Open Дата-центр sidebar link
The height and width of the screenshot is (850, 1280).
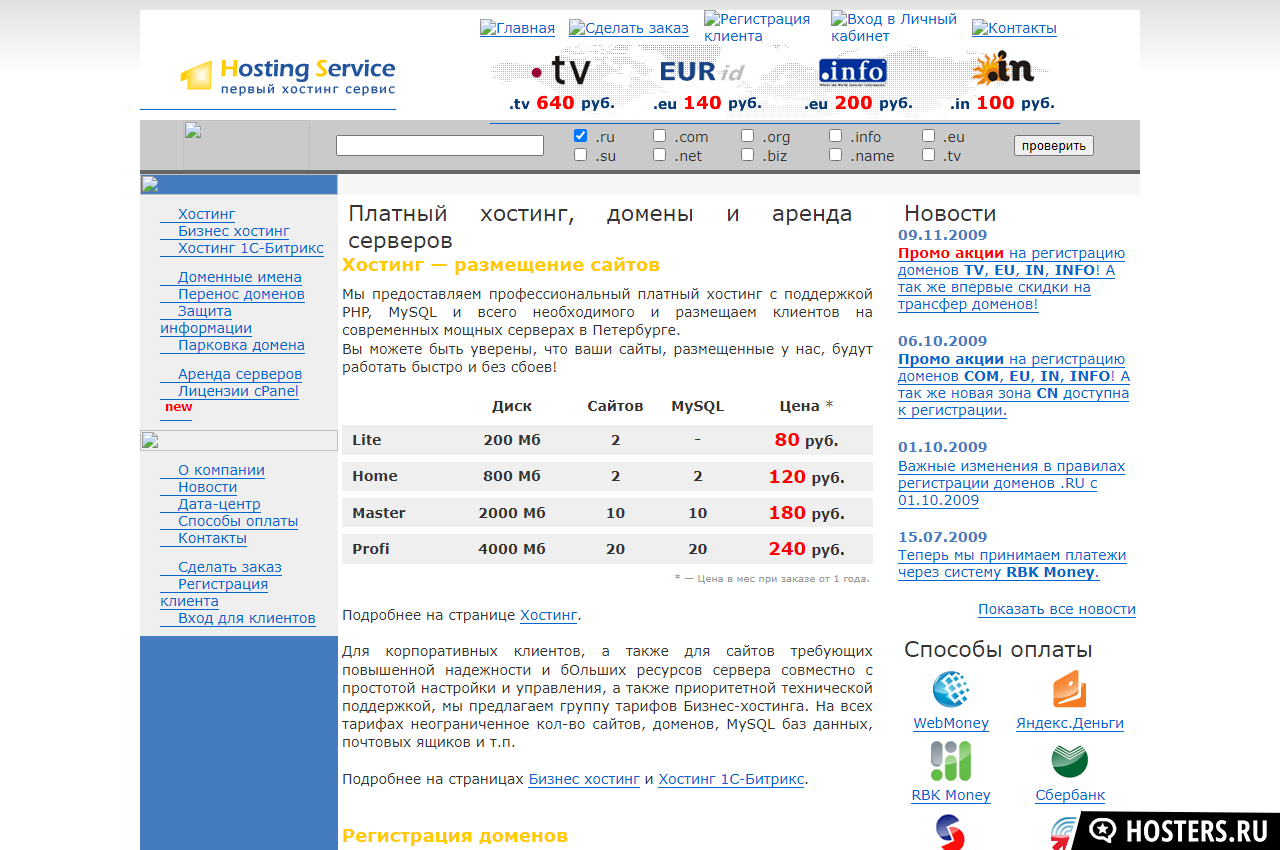pyautogui.click(x=219, y=504)
